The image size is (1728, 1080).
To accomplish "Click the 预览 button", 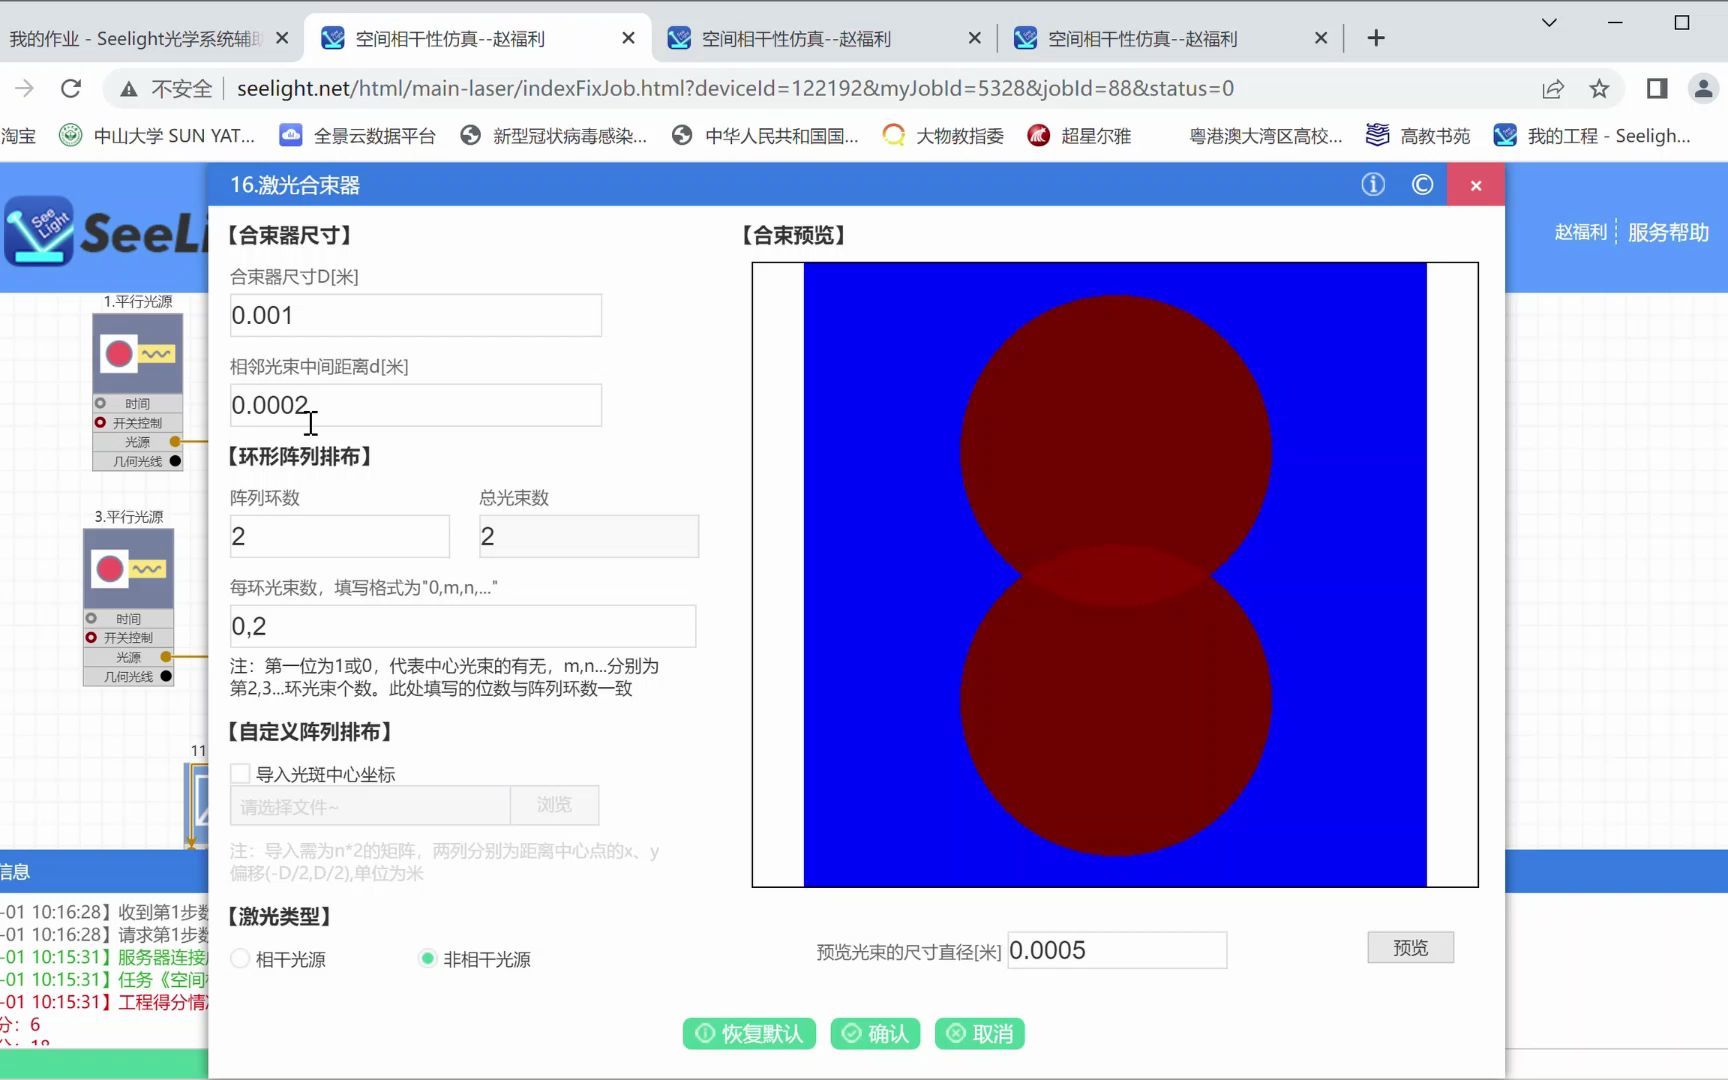I will (1410, 947).
